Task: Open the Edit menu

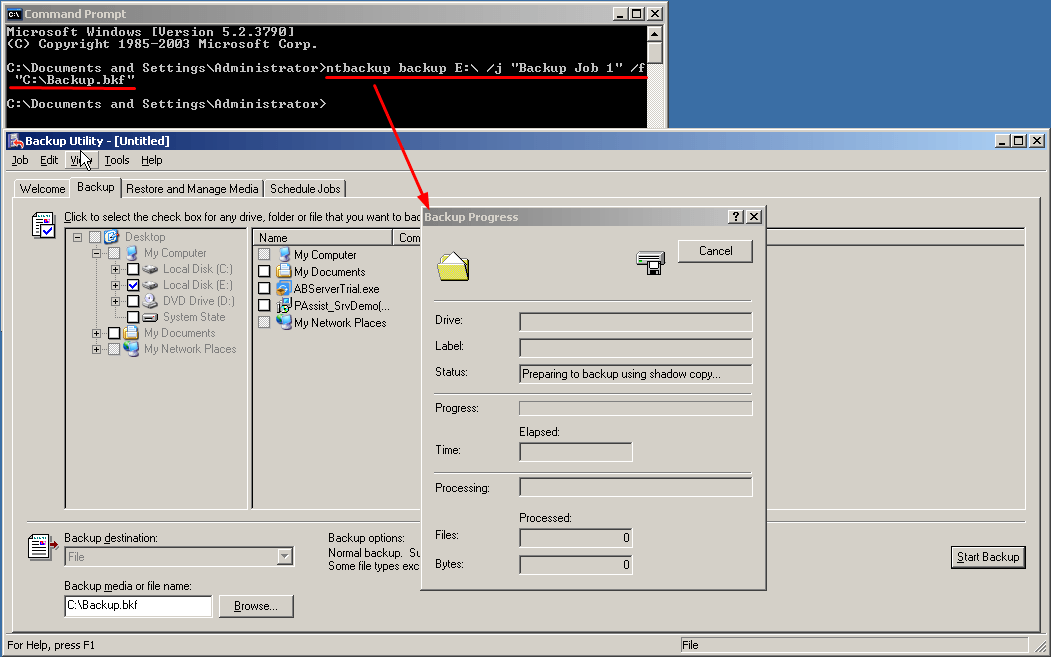Action: click(49, 160)
